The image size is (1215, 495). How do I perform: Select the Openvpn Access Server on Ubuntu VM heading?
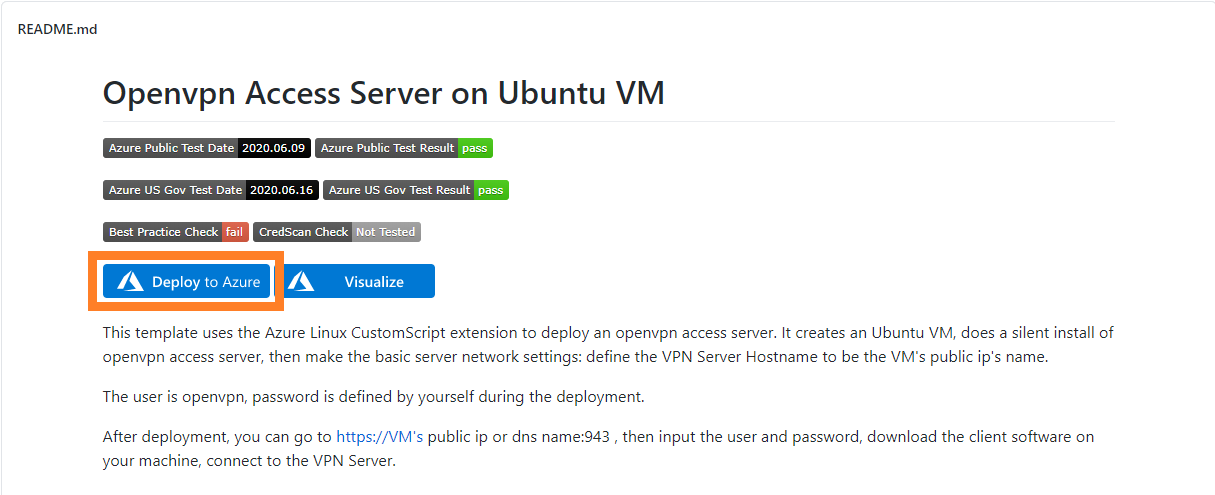tap(384, 93)
